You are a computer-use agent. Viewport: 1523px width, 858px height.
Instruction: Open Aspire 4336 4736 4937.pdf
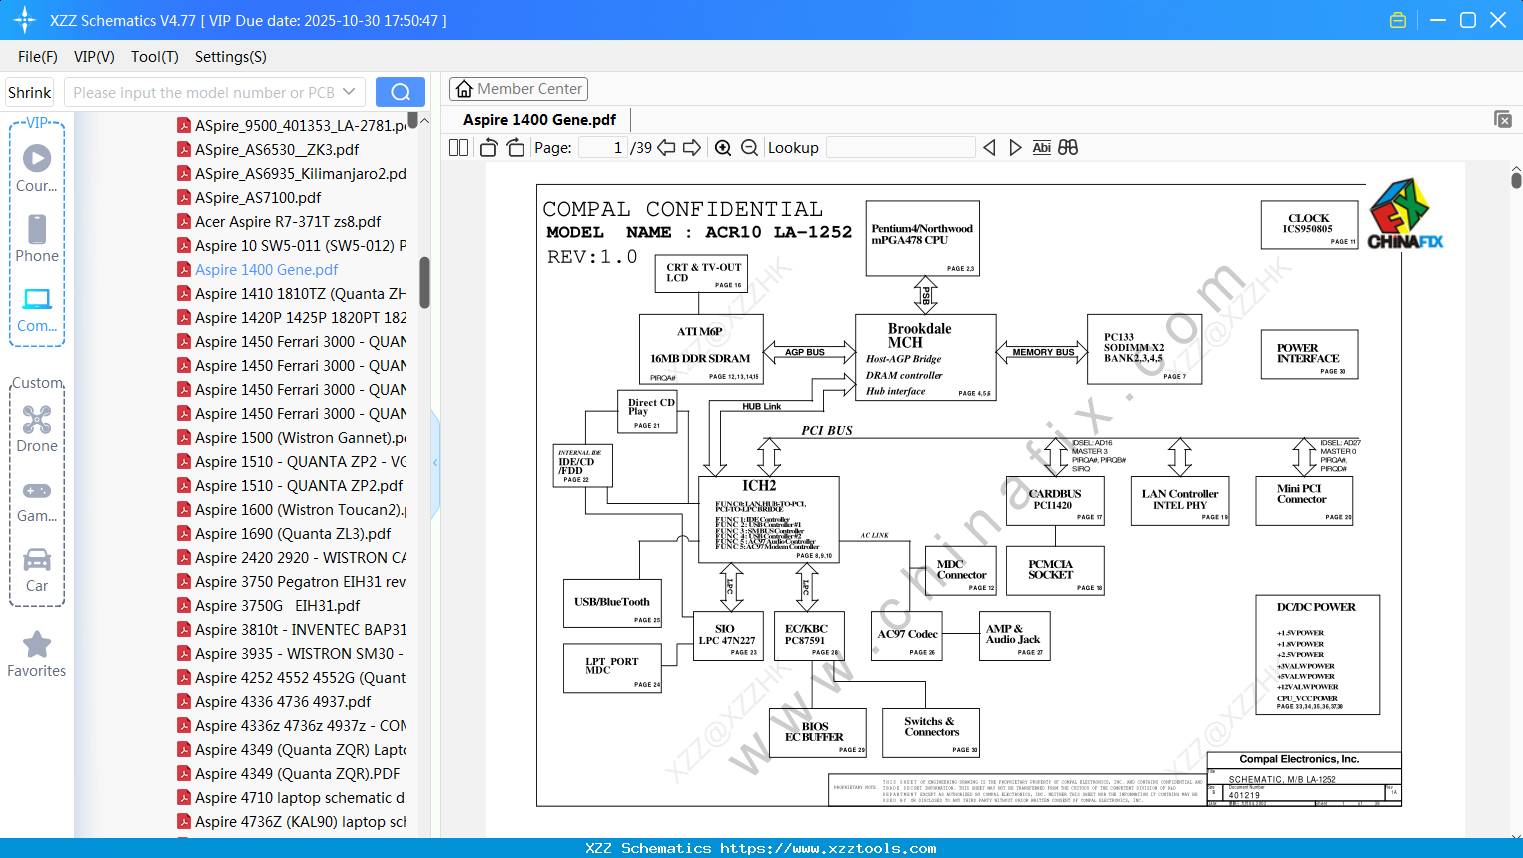coord(274,702)
